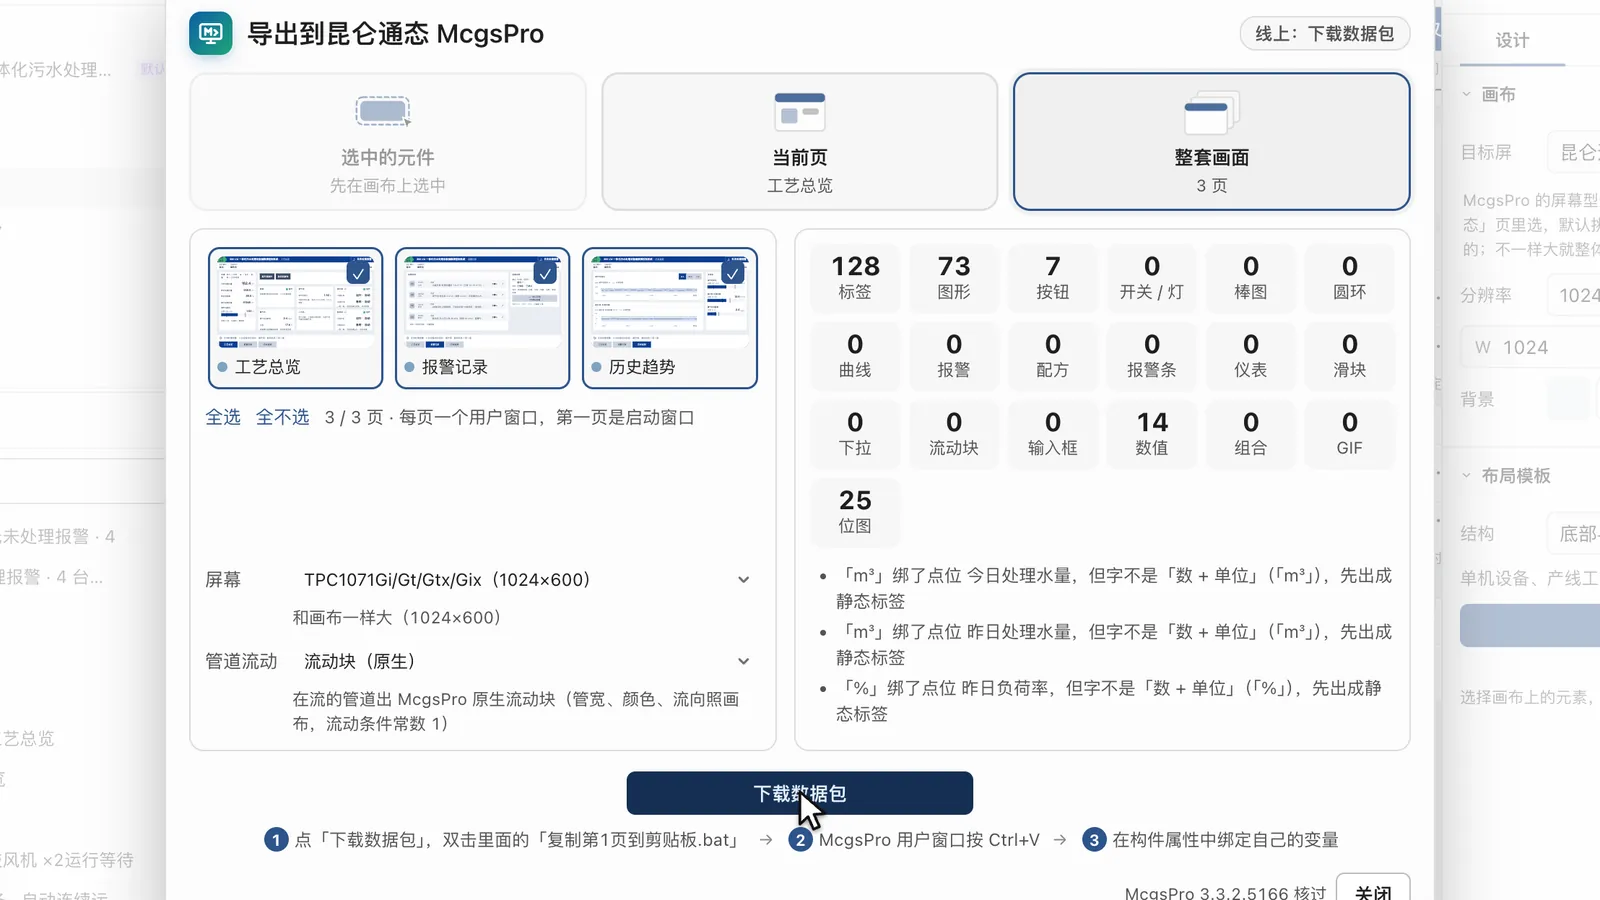This screenshot has width=1600, height=900.
Task: Click the 关闭 button
Action: (1373, 890)
